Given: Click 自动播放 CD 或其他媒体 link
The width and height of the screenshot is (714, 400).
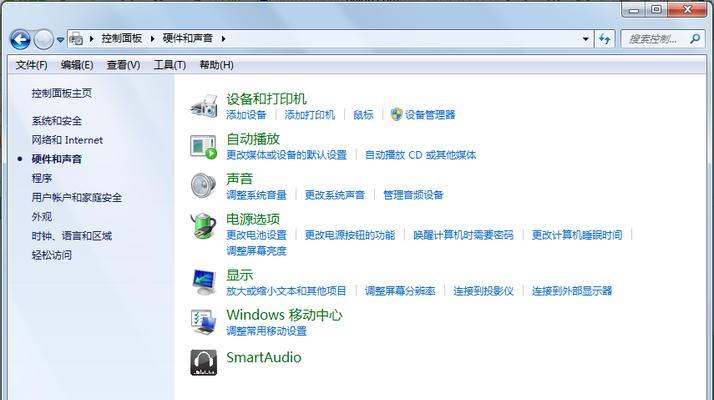Looking at the screenshot, I should 420,155.
